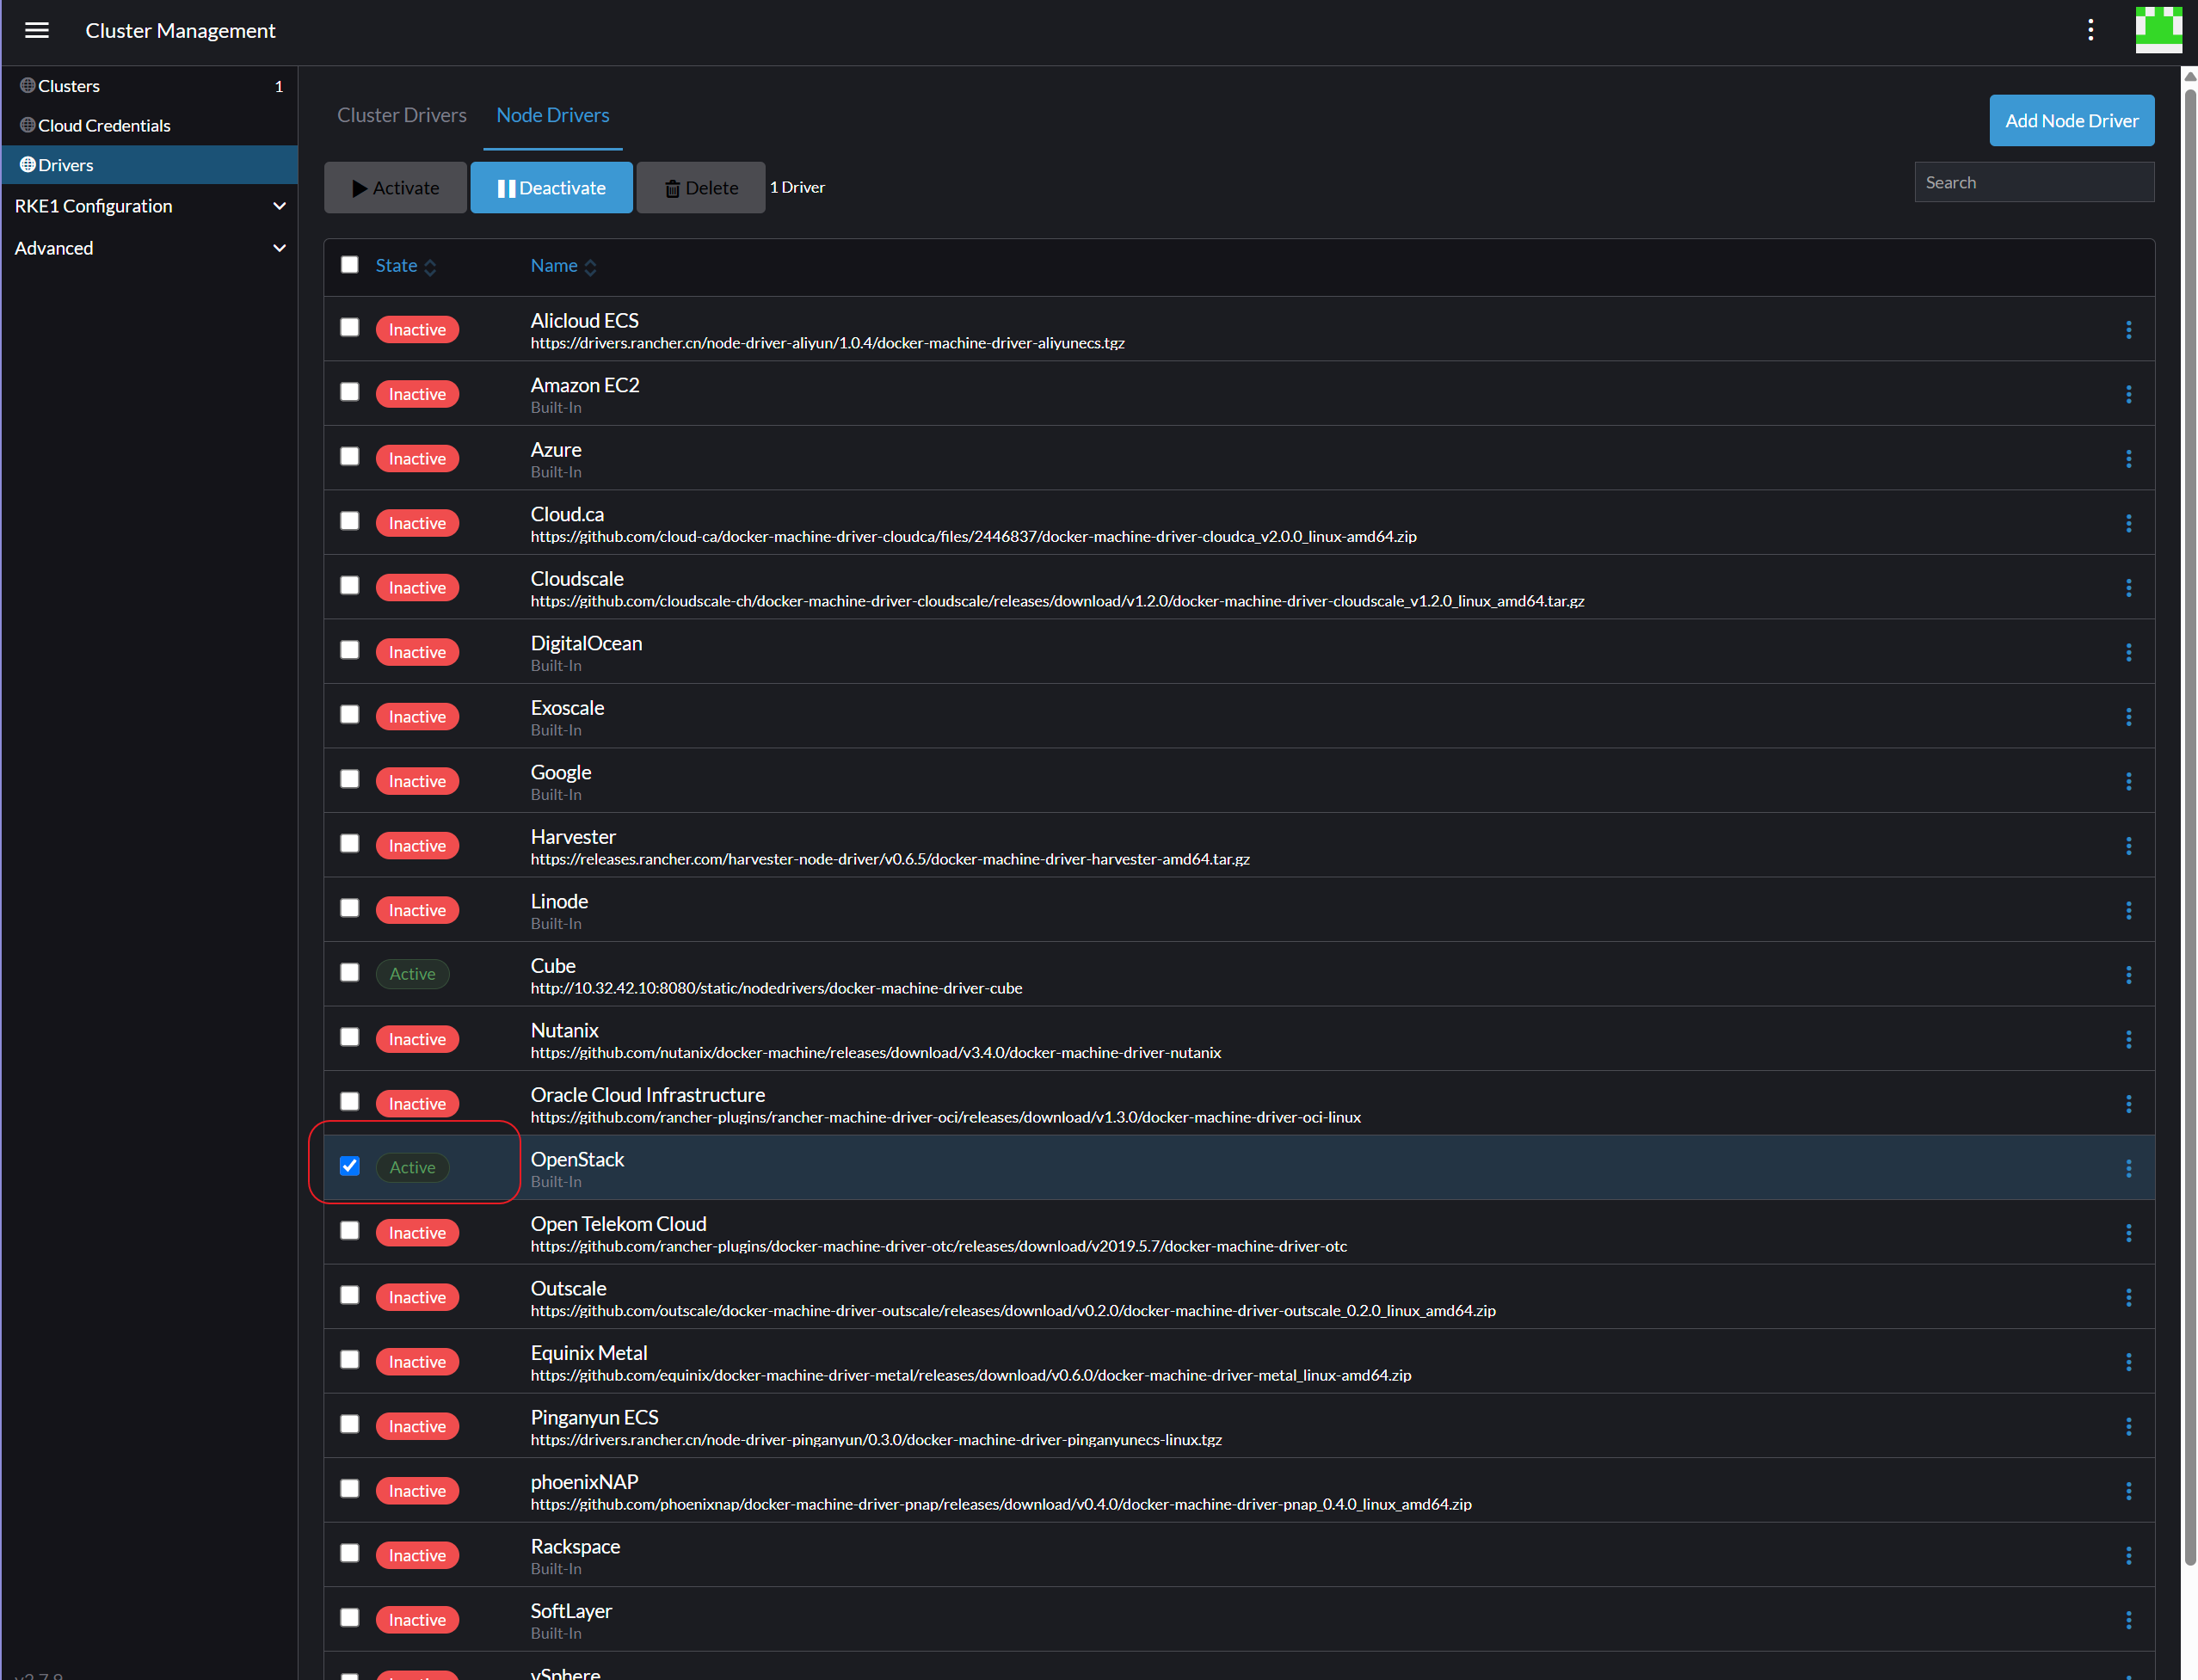
Task: Open row actions menu for phoenixNAP
Action: 2128,1491
